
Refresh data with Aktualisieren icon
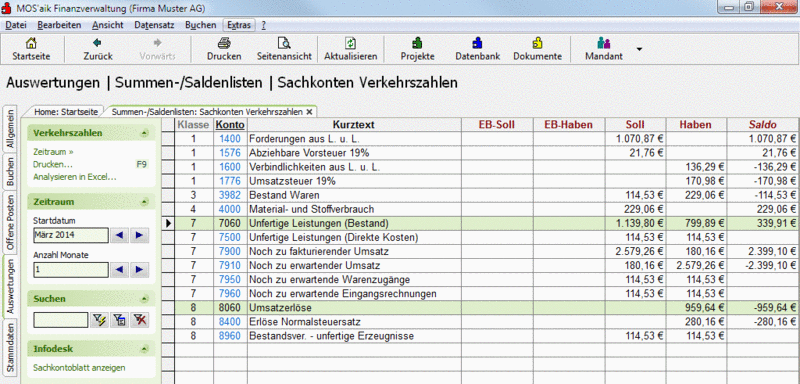pos(351,43)
